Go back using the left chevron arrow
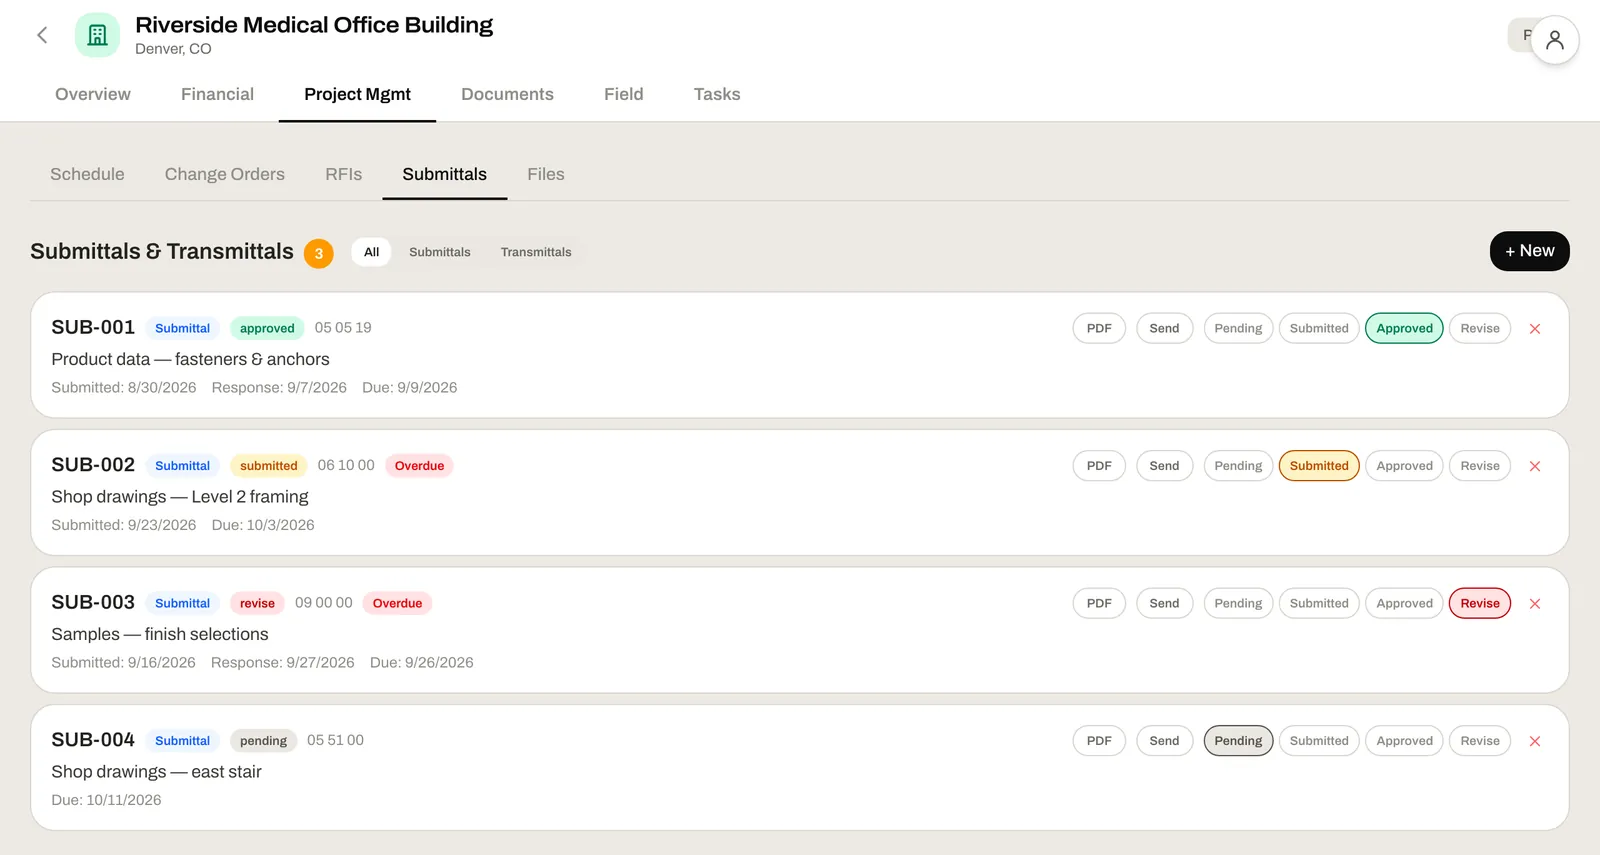This screenshot has height=855, width=1600. (x=42, y=35)
